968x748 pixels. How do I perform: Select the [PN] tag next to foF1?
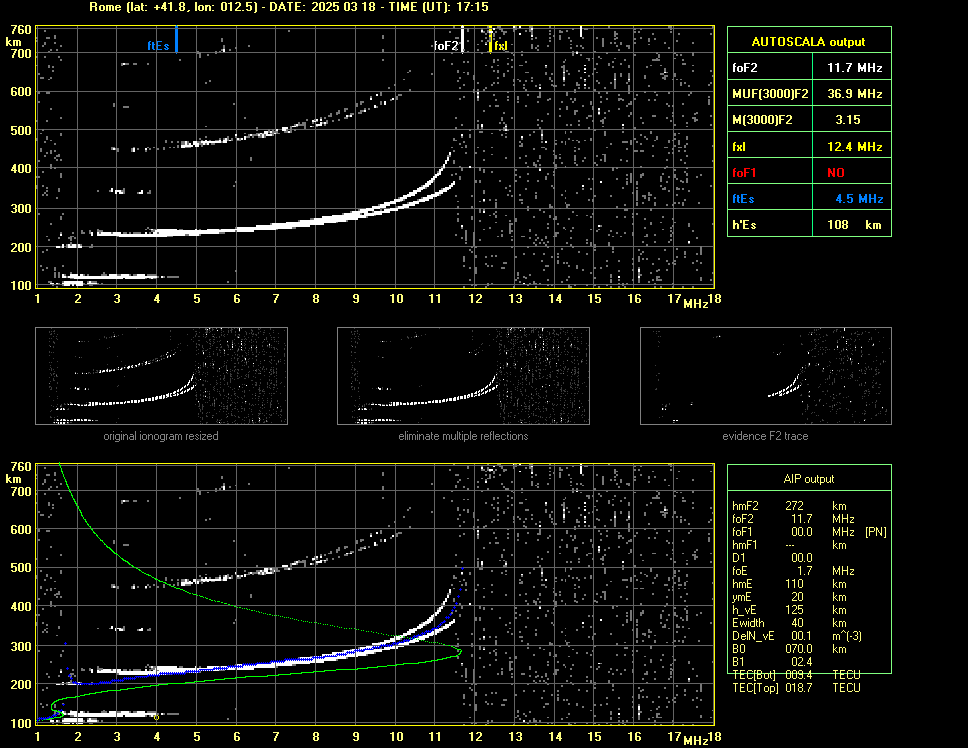click(876, 531)
